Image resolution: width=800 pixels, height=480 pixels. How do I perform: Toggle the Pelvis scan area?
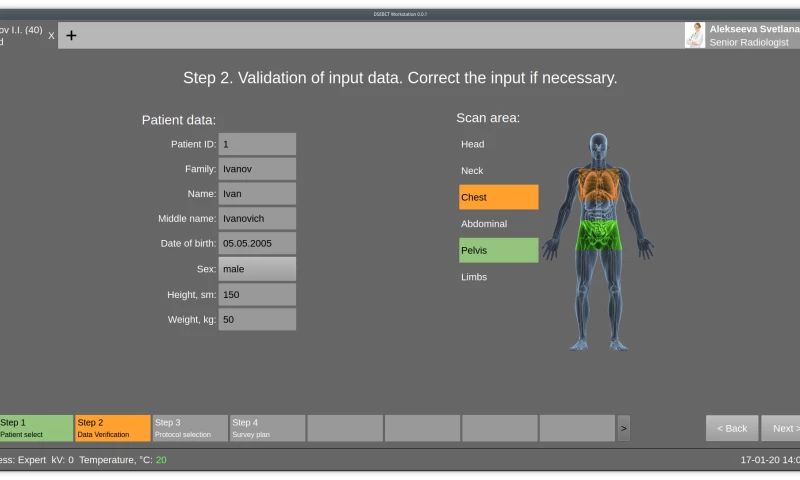click(498, 250)
